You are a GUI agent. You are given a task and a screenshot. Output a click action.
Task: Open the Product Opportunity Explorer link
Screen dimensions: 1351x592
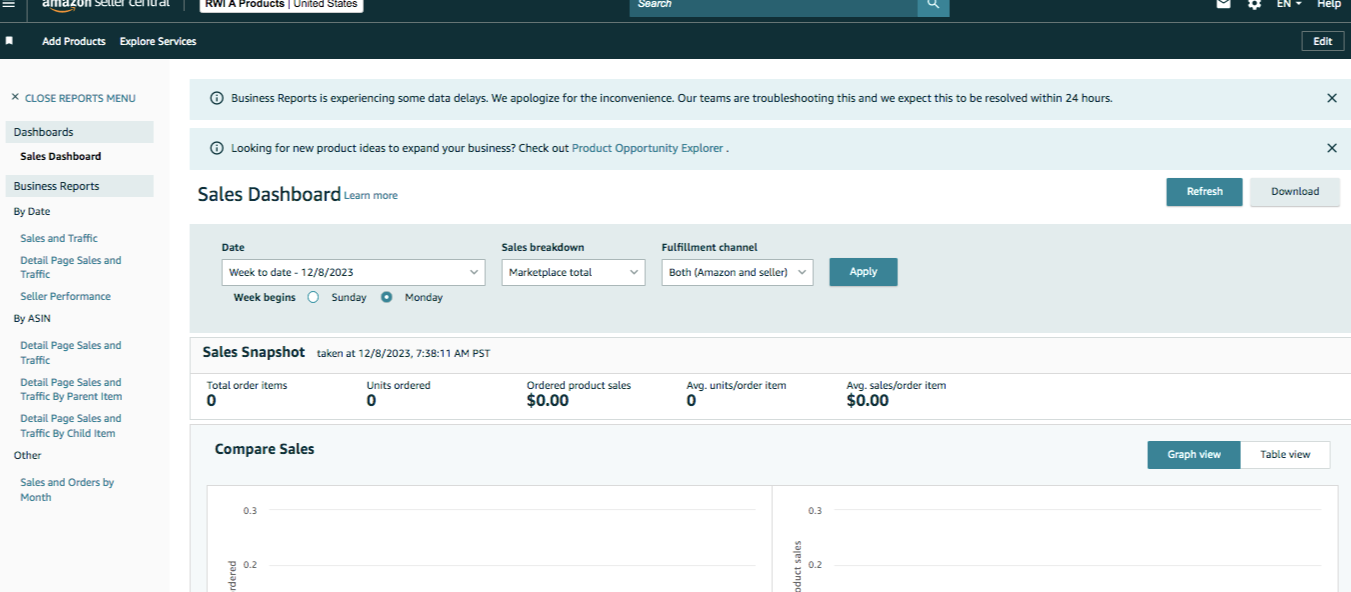click(647, 148)
